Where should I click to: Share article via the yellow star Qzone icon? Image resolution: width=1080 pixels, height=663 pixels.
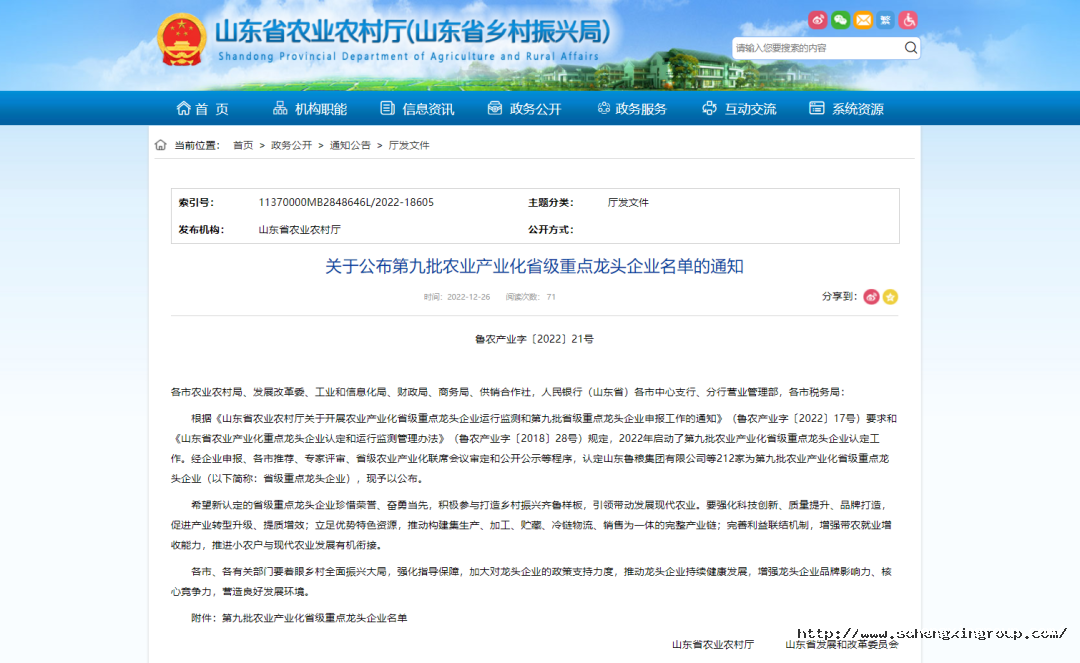(890, 297)
